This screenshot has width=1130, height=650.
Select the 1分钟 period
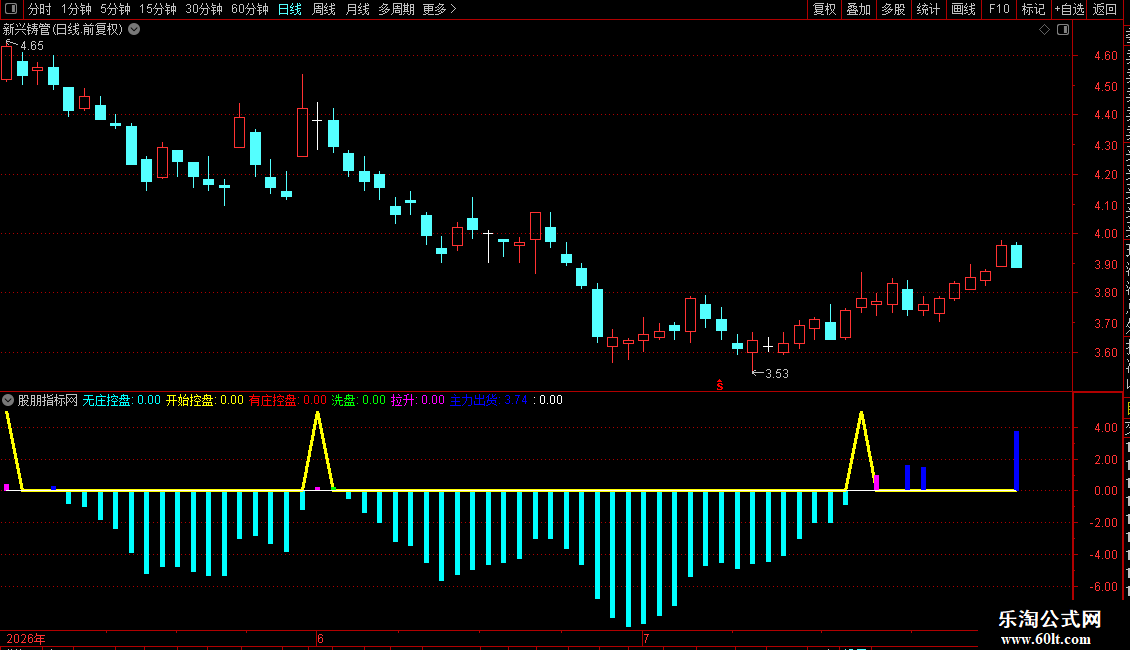(x=76, y=9)
